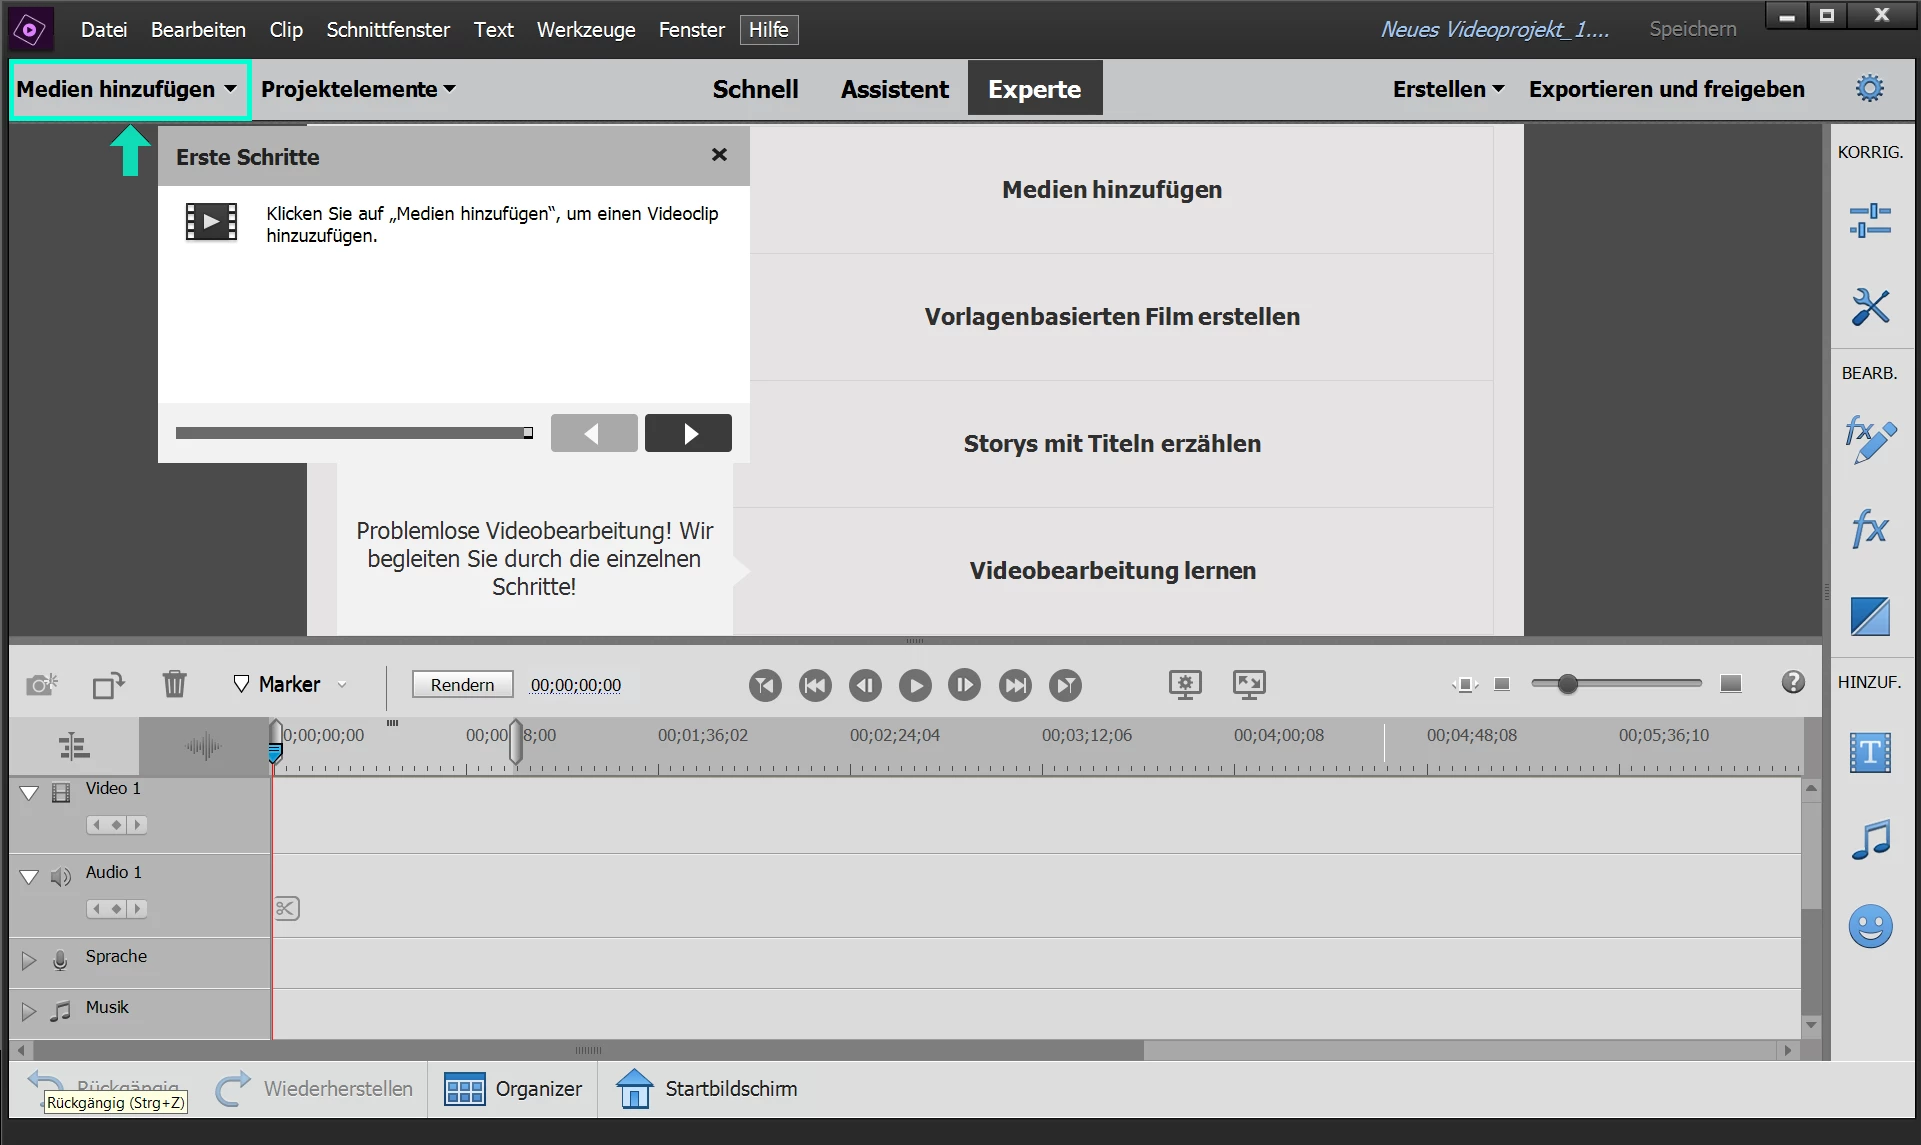Click Vorlagenbasierten Film erstellen
Viewport: 1921px width, 1145px height.
click(x=1112, y=317)
